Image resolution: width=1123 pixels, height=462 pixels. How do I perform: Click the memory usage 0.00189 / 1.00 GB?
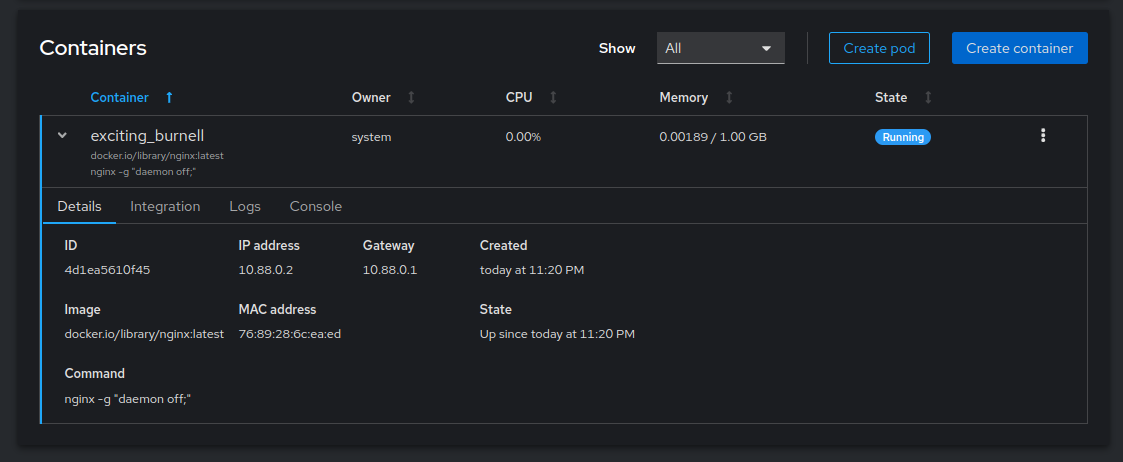point(713,137)
